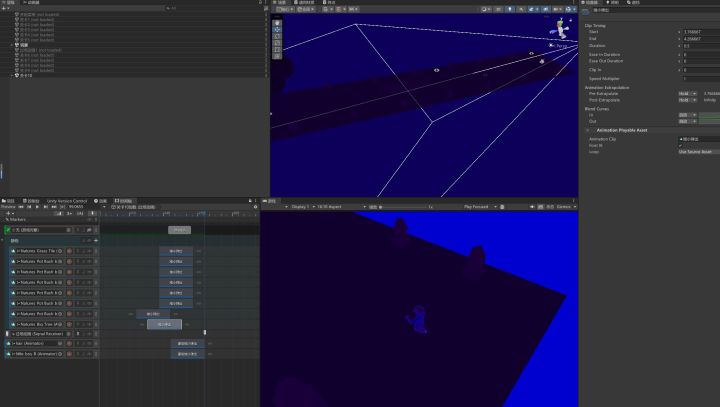Viewport: 720px width, 407px height.
Task: Select the Move tool in Scene view
Action: tap(277, 29)
